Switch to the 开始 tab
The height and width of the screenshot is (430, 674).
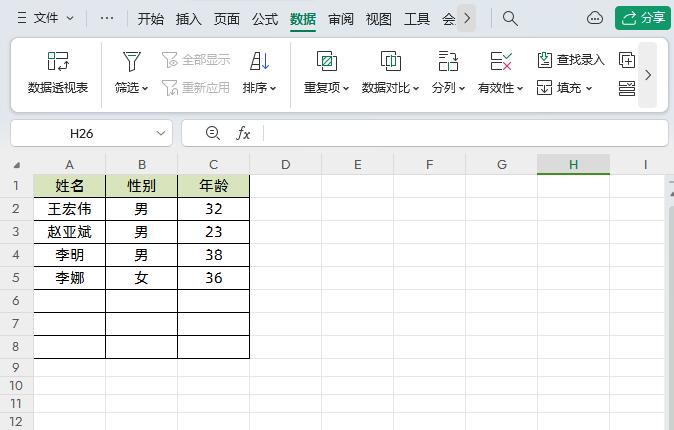pos(151,19)
